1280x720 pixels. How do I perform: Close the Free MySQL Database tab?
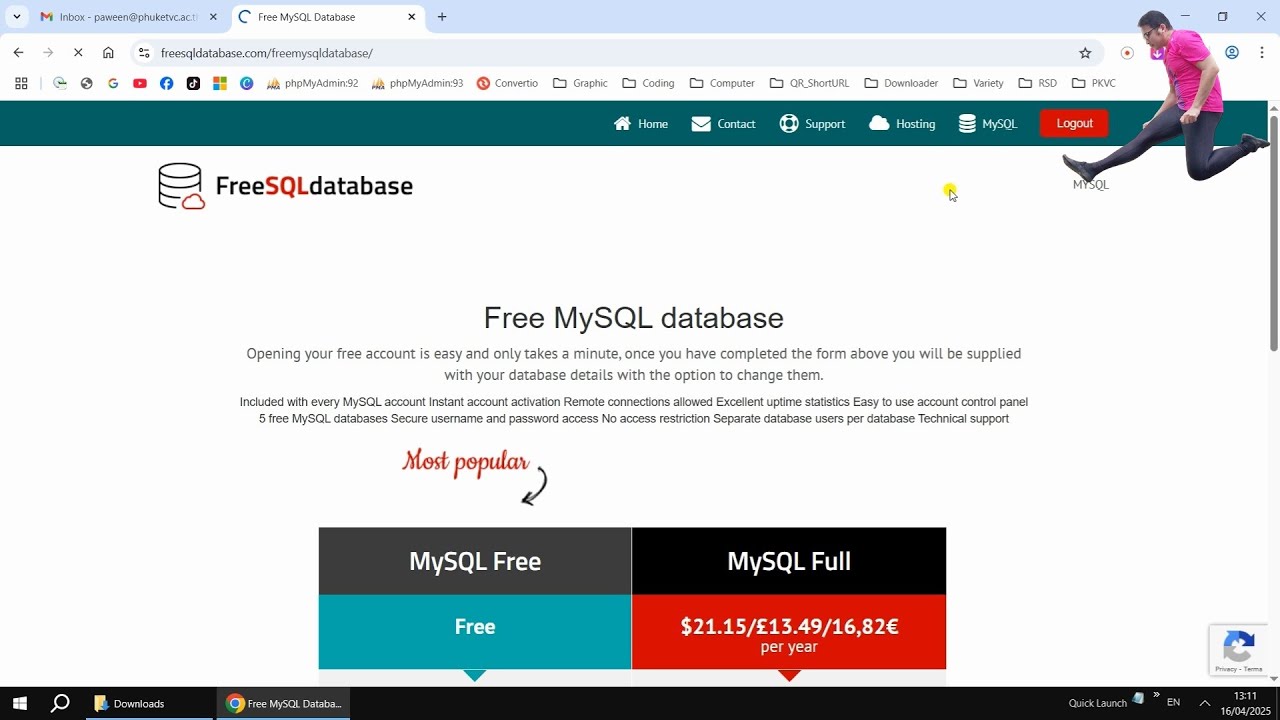[x=412, y=17]
